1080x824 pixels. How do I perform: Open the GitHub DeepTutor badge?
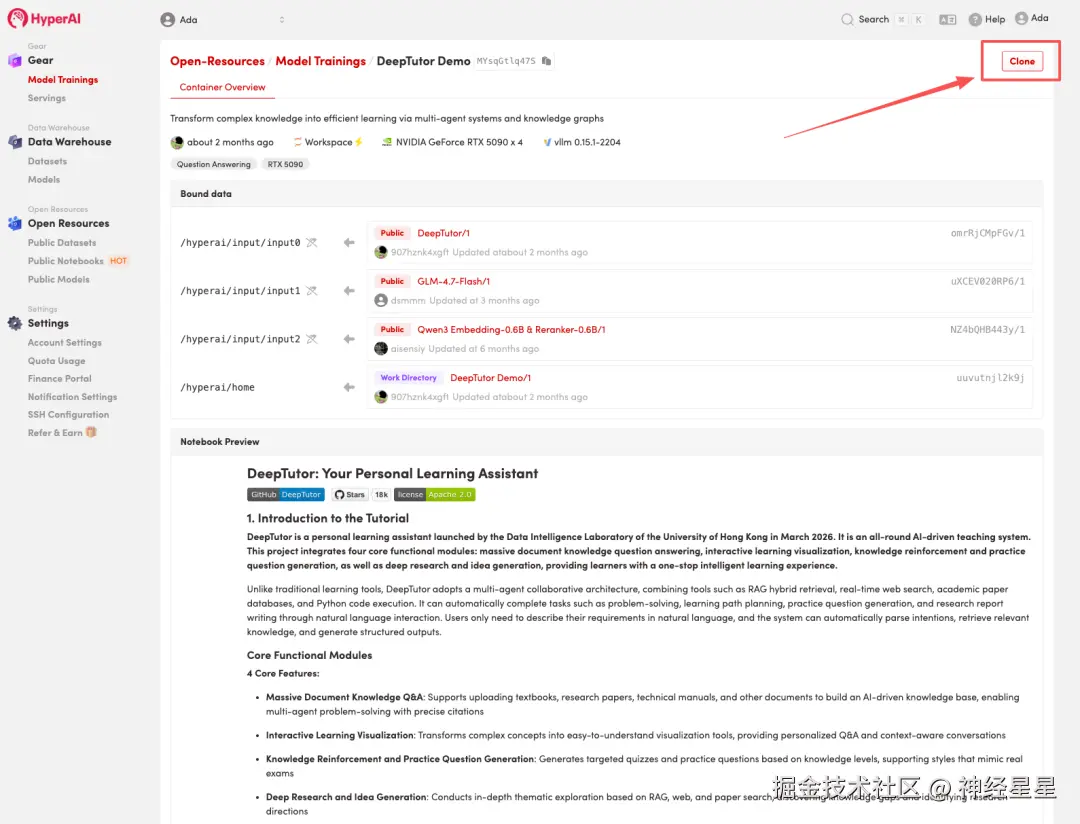click(x=285, y=495)
